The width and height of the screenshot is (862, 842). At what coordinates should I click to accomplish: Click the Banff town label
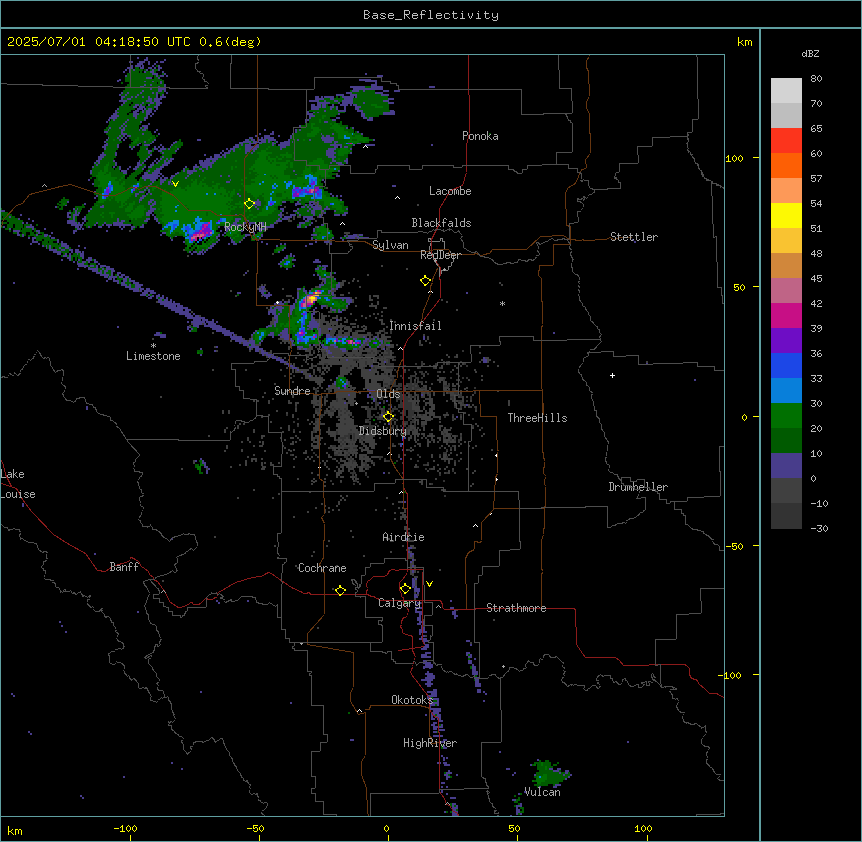tap(124, 567)
